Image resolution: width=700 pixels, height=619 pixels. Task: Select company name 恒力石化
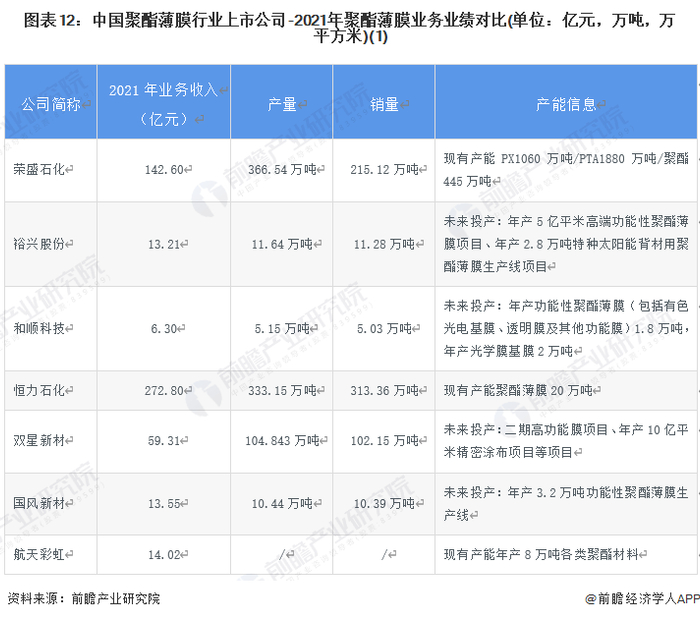tap(39, 391)
